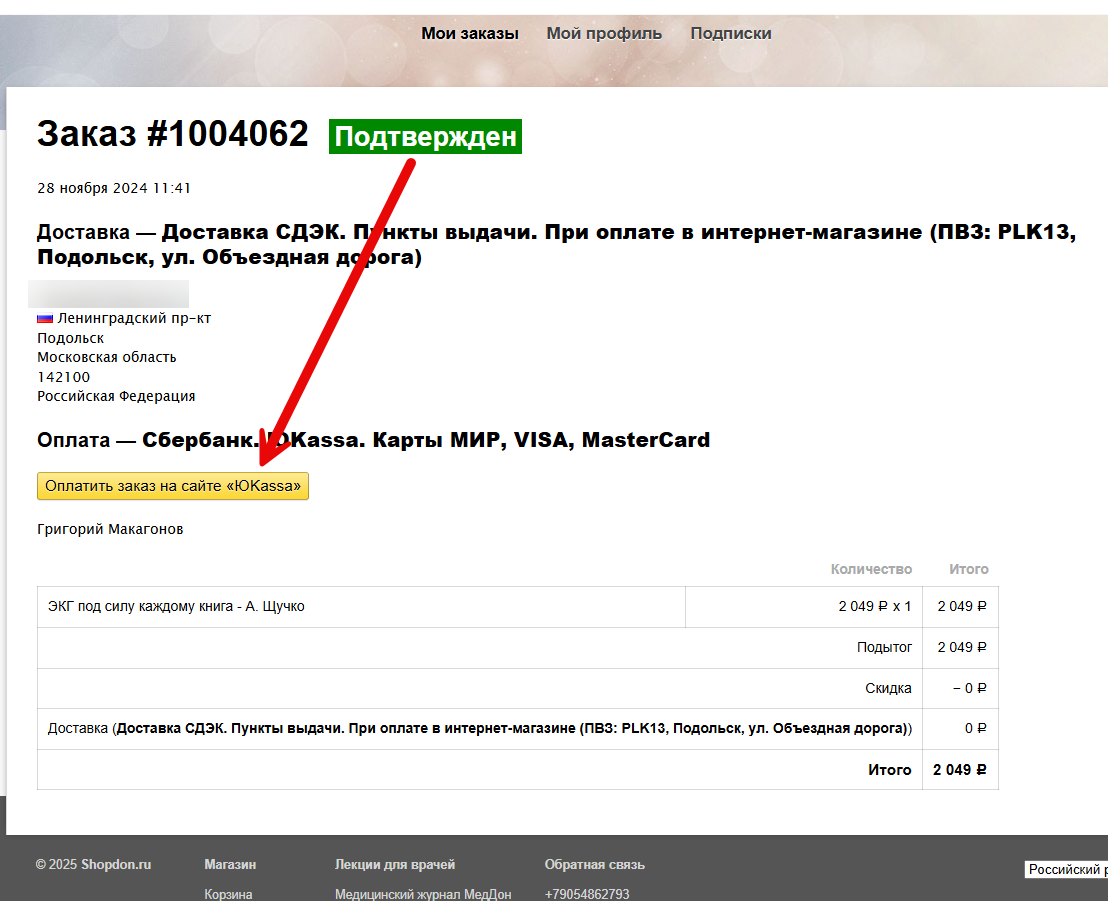Click the Итого column header

[x=968, y=569]
